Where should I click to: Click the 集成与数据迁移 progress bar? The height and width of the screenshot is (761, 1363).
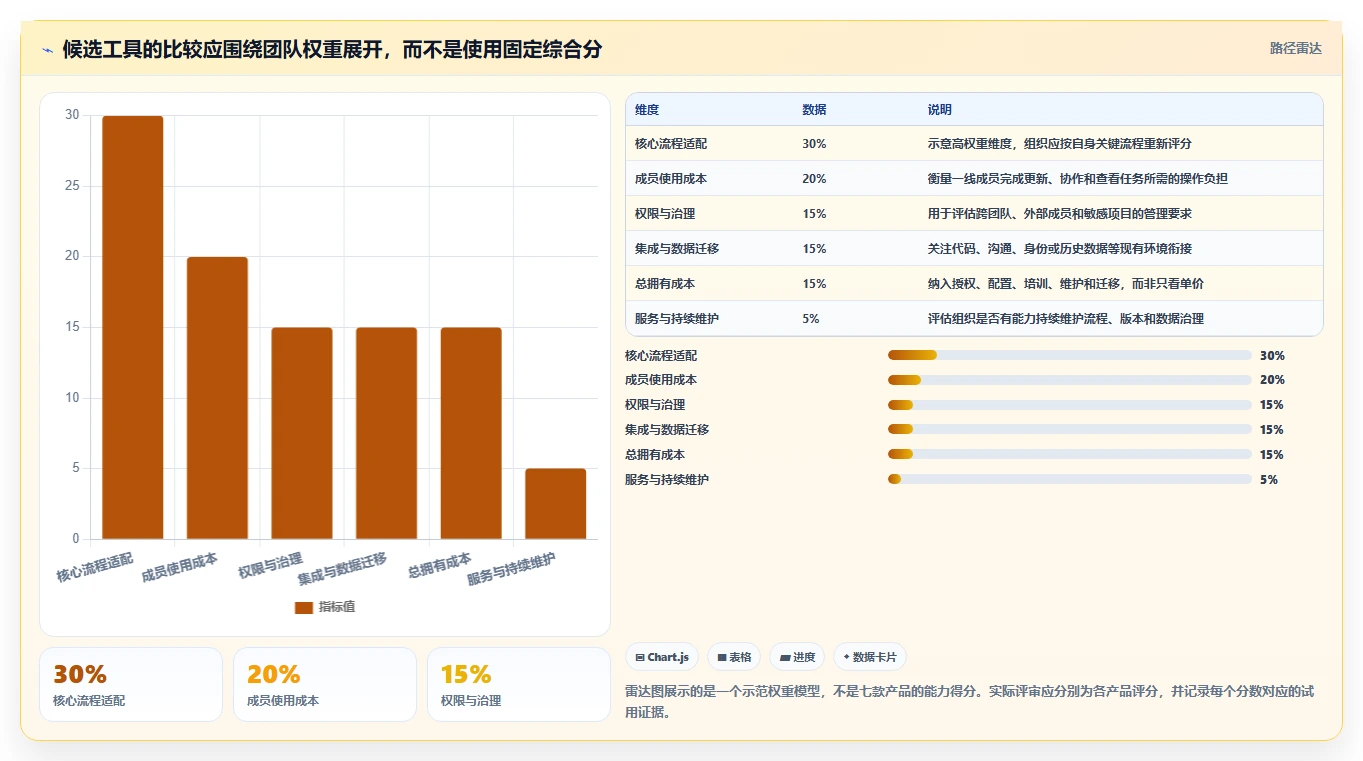click(x=1069, y=430)
